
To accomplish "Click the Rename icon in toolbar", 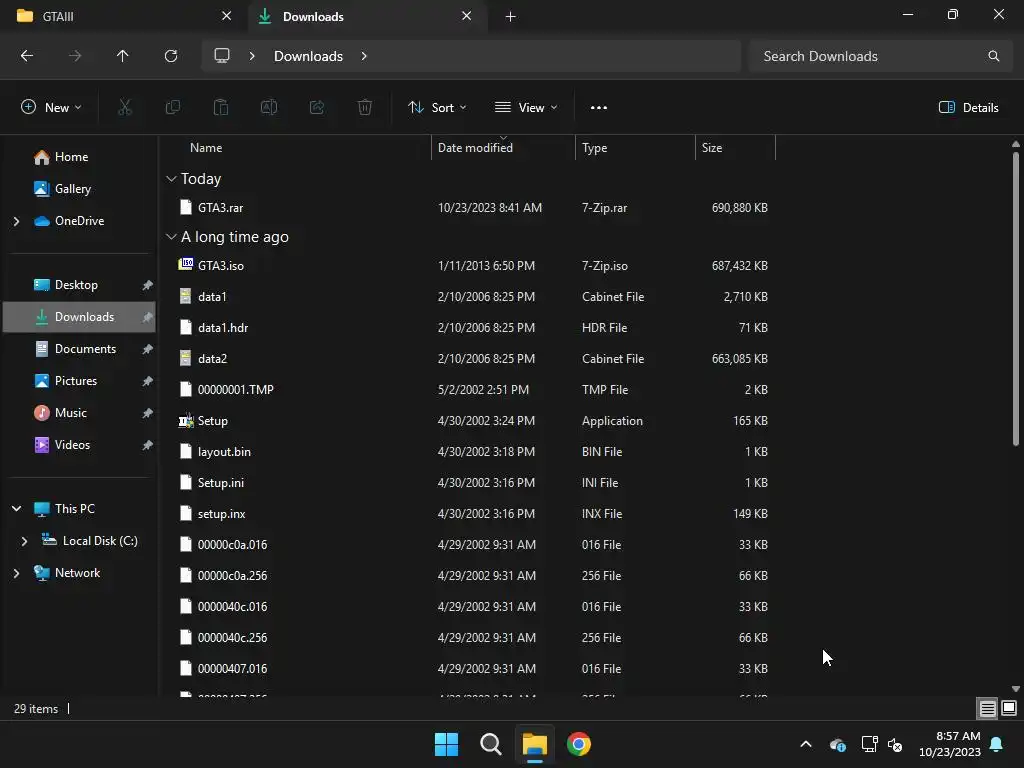I will 269,107.
